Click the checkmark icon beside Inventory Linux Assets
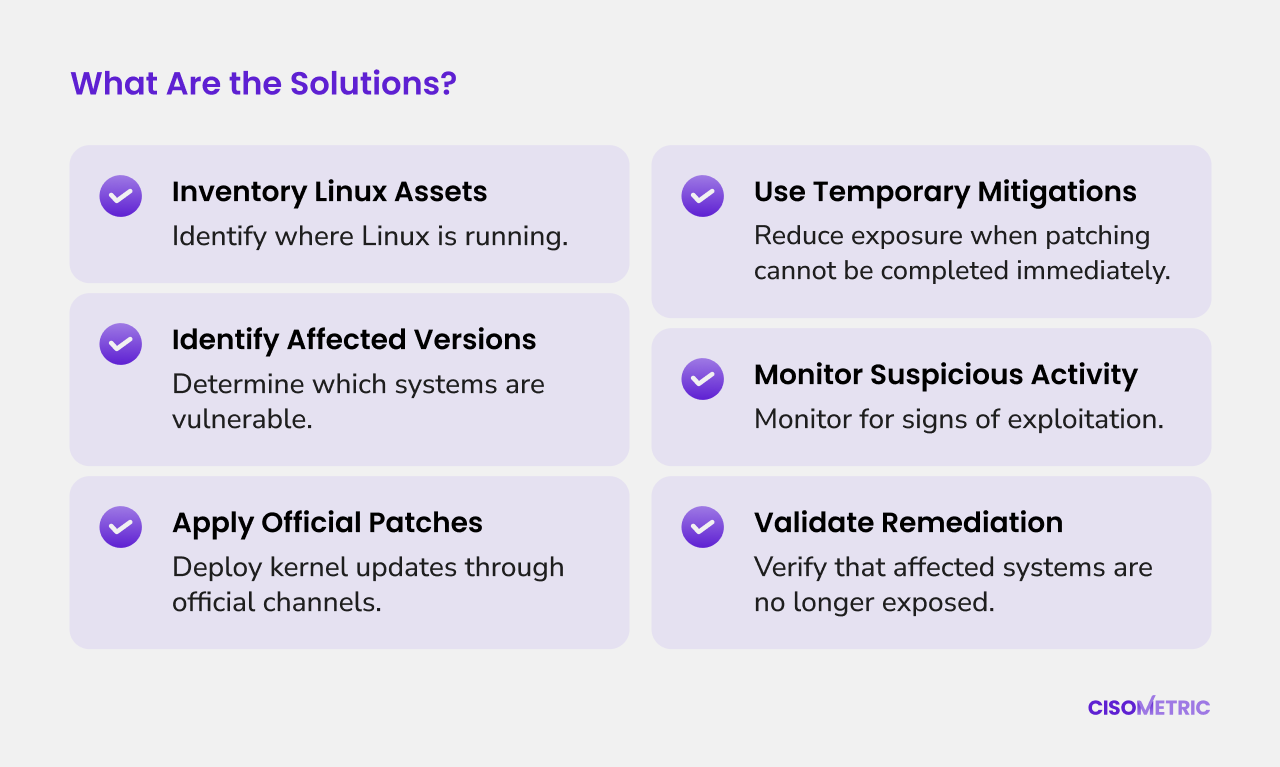 click(120, 196)
